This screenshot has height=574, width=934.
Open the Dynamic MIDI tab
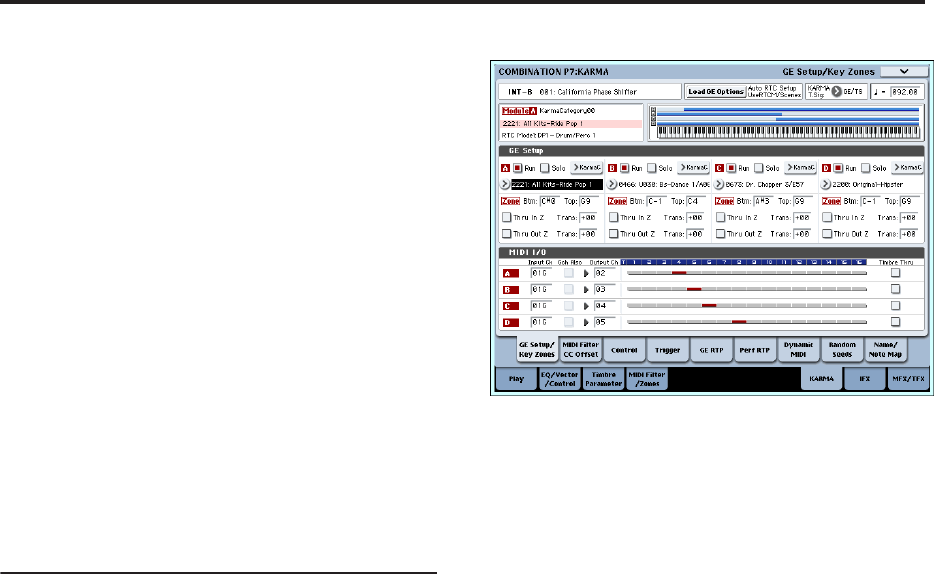(798, 350)
